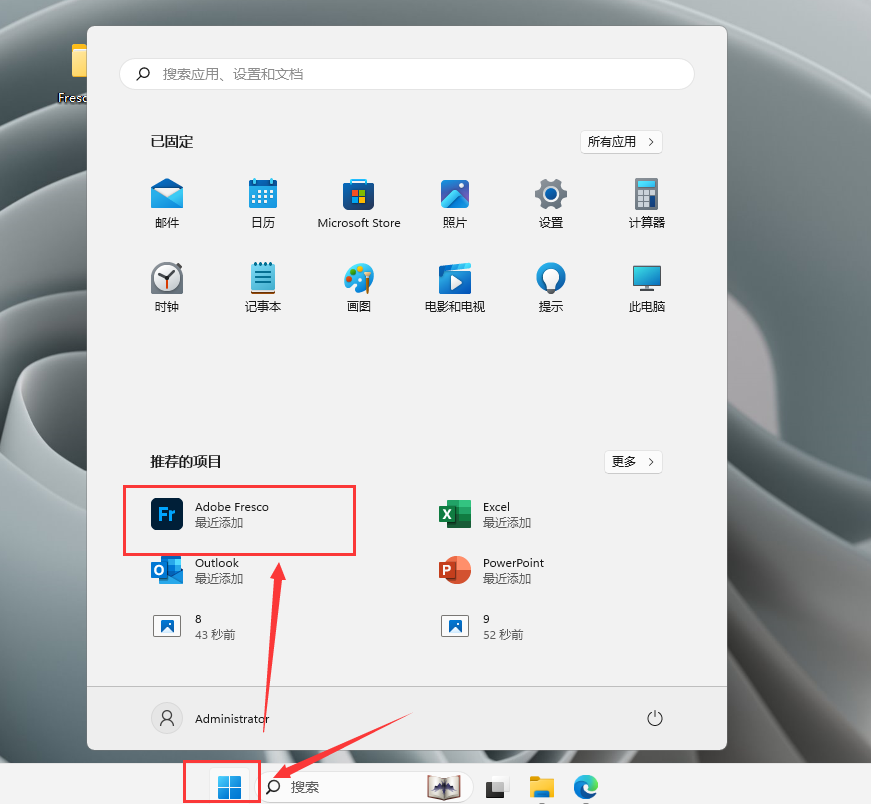Open the 照片 Photos app
This screenshot has width=871, height=804.
[x=455, y=203]
